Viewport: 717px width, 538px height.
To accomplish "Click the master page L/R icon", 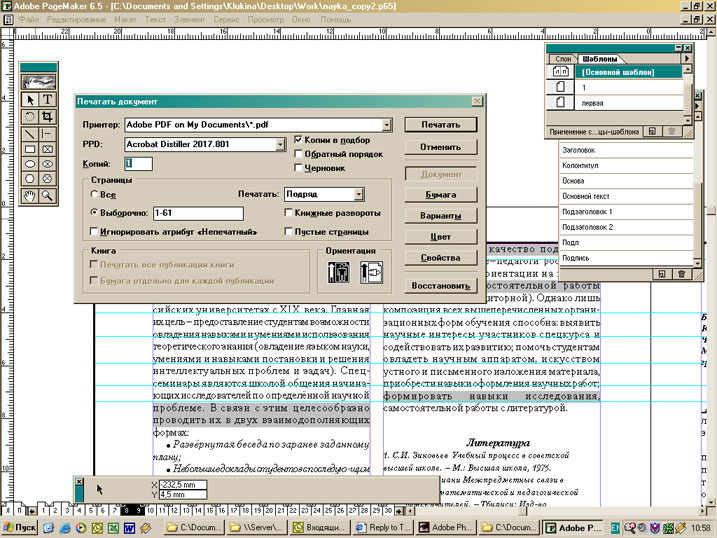I will click(561, 71).
